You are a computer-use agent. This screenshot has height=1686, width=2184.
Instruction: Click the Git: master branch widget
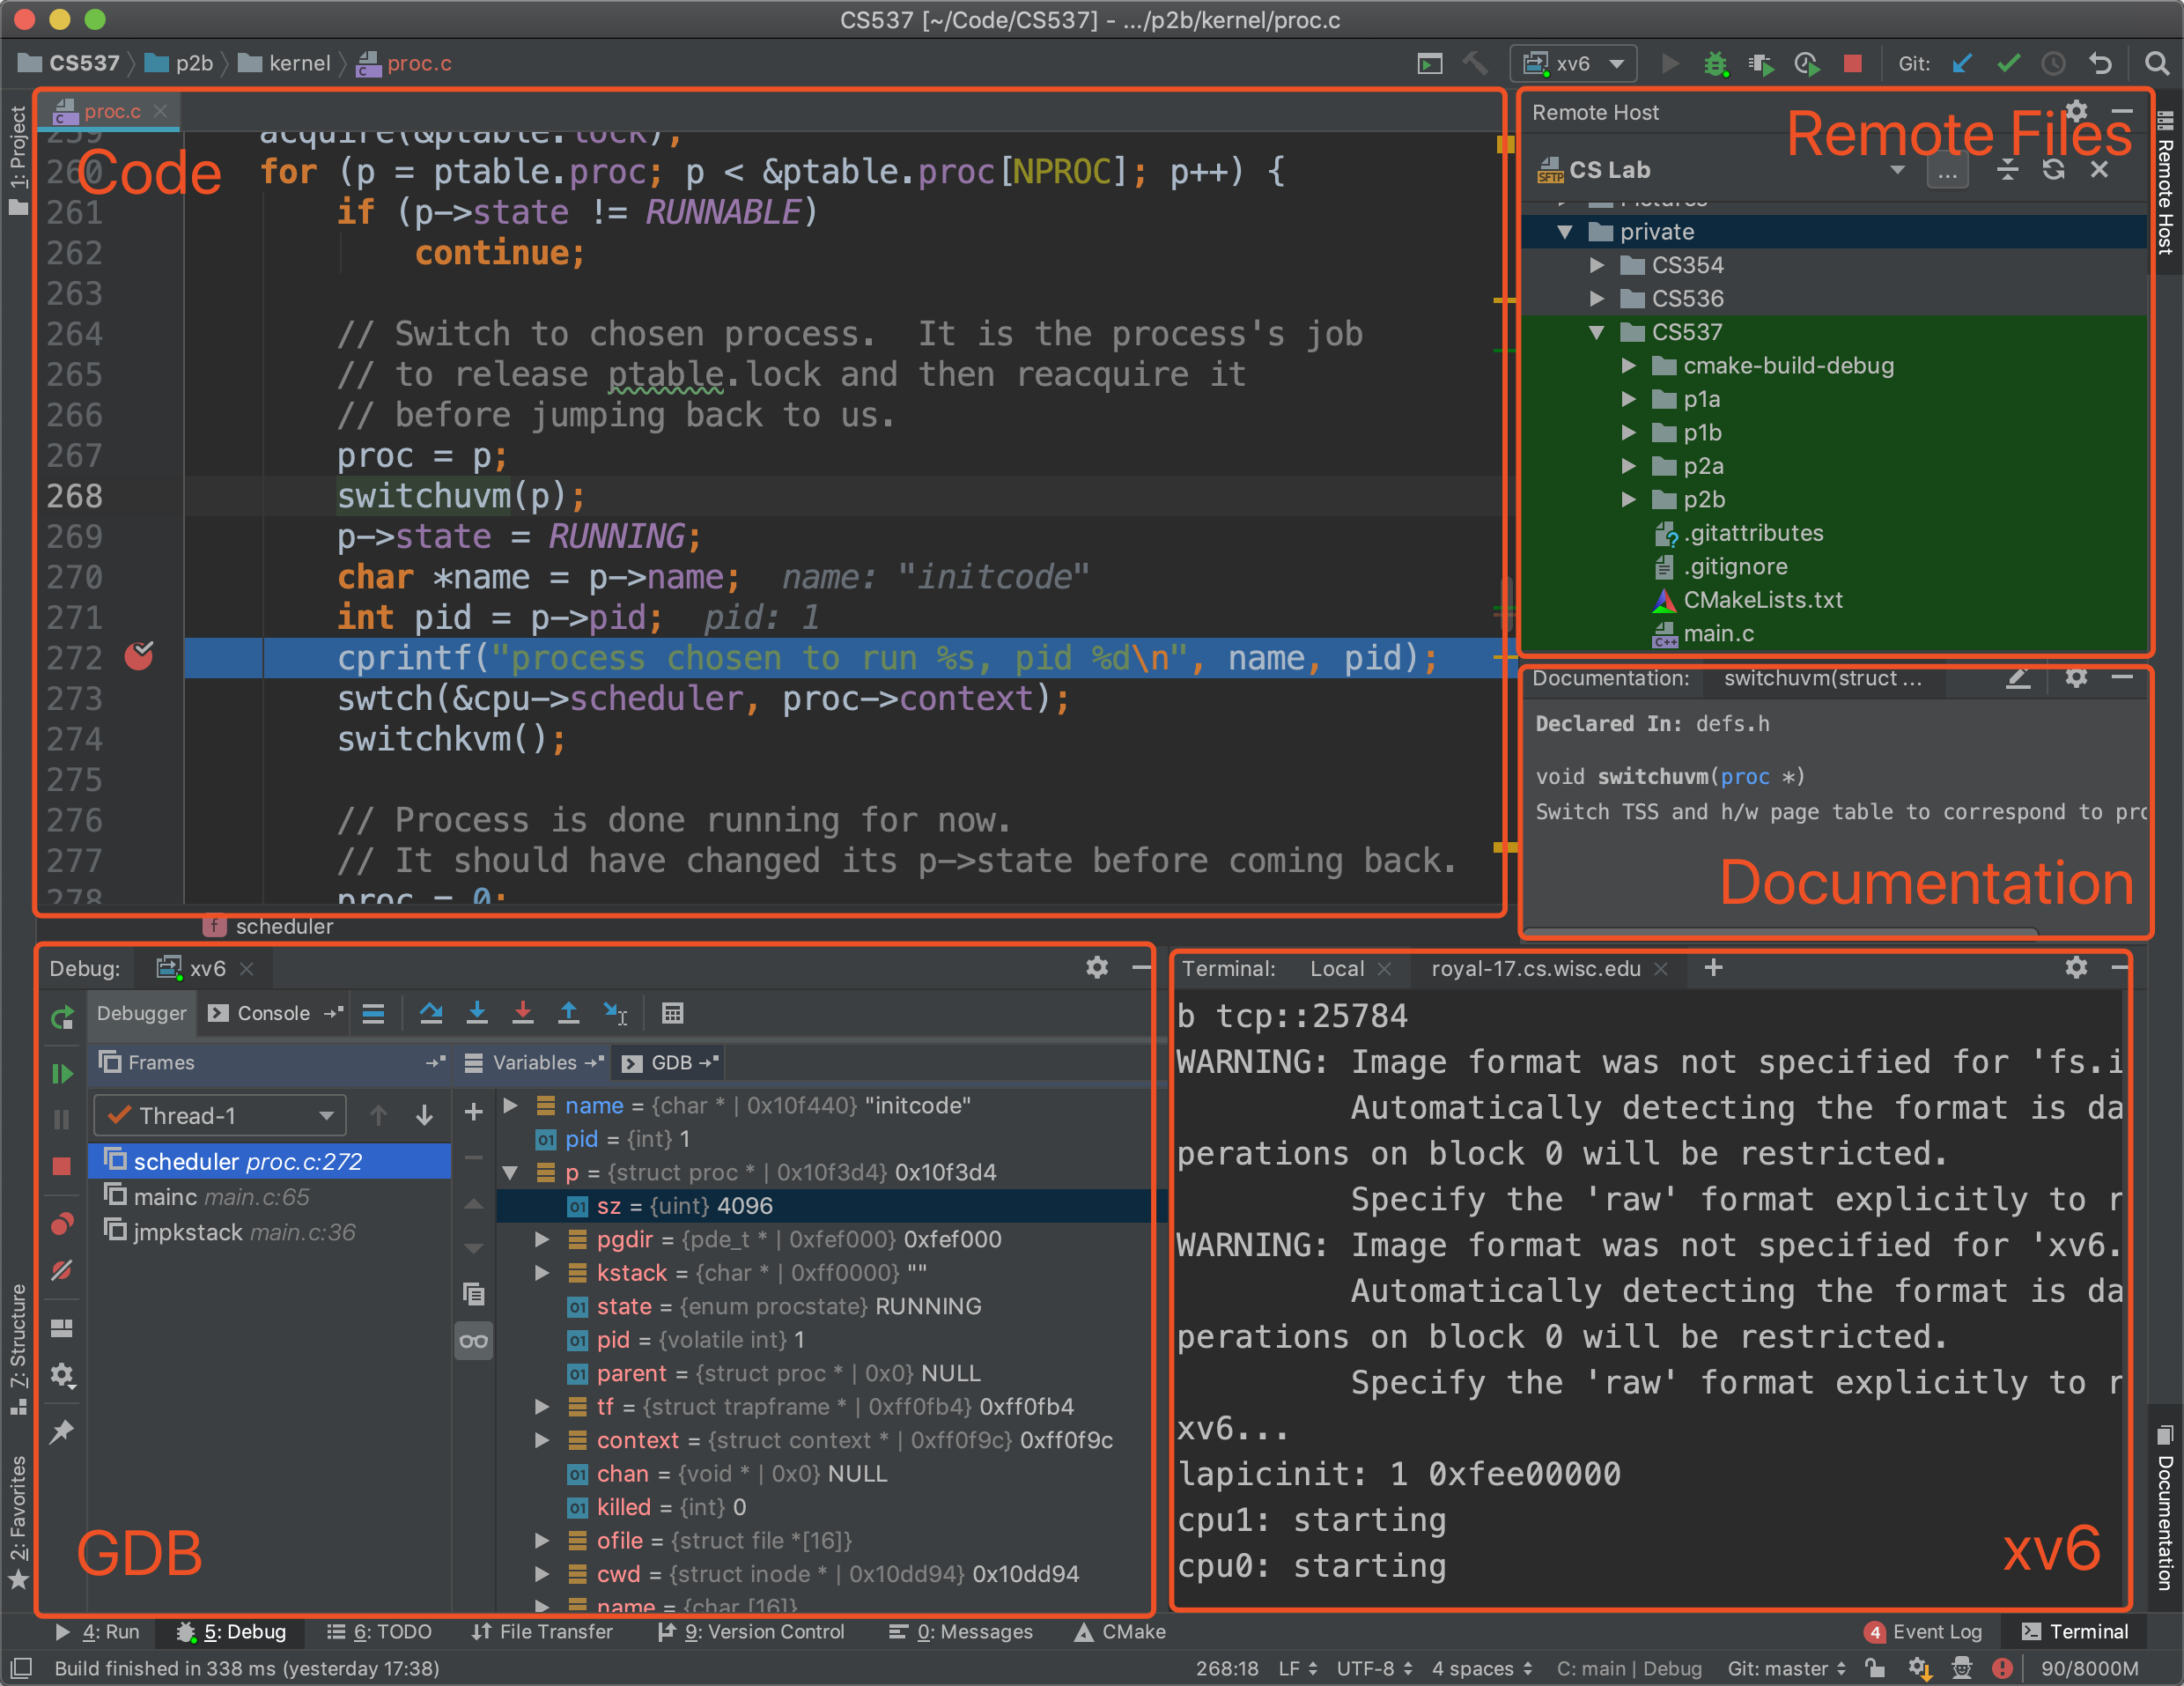1785,1668
